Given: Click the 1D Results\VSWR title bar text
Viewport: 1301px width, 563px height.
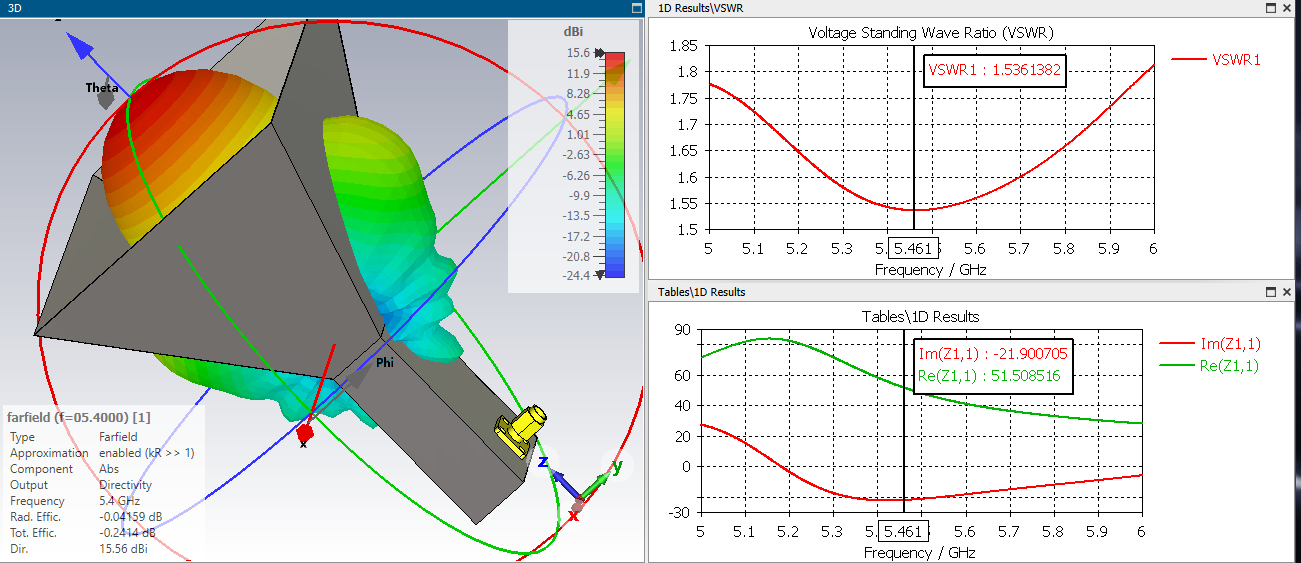Looking at the screenshot, I should (x=700, y=8).
